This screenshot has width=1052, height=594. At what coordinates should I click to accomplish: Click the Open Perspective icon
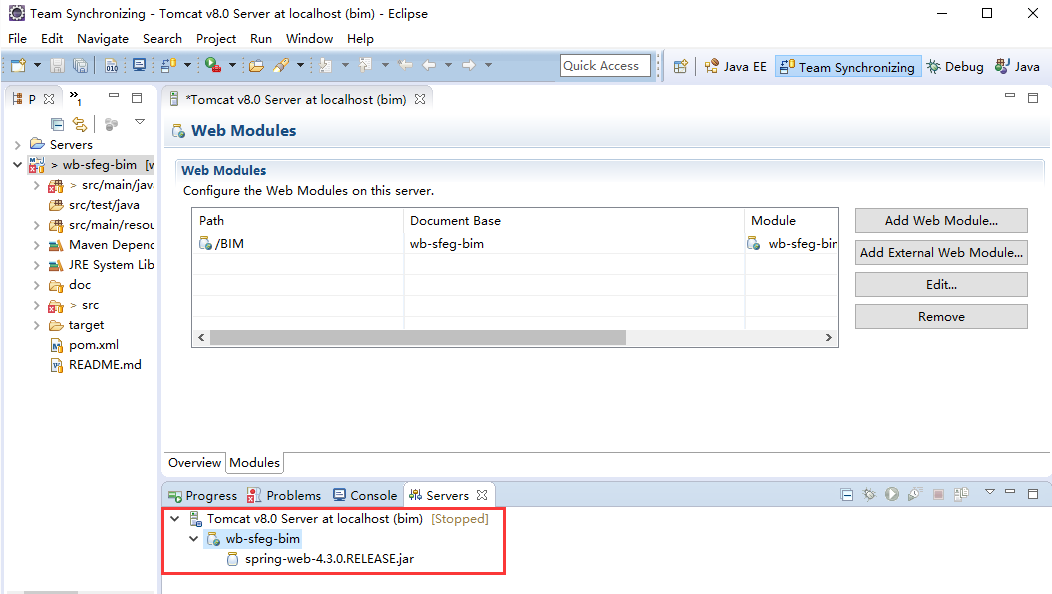(x=680, y=66)
